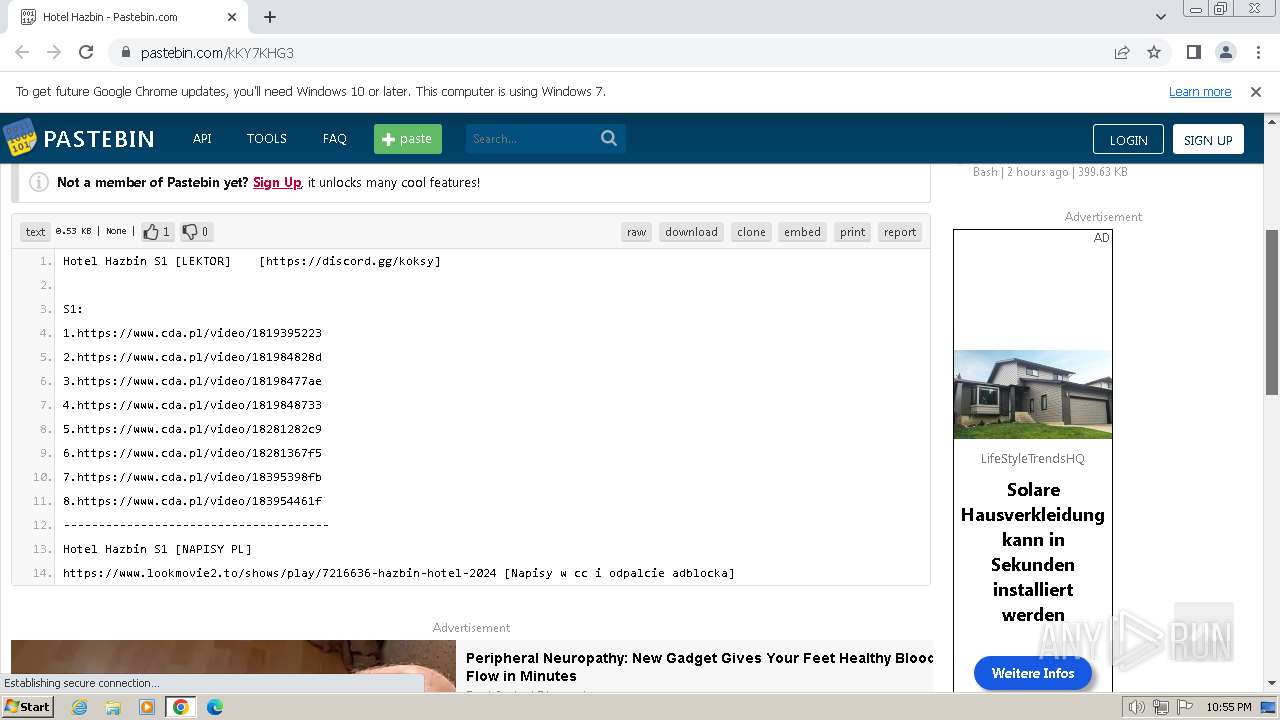Reload the Pastebin page
The height and width of the screenshot is (720, 1280).
(86, 52)
